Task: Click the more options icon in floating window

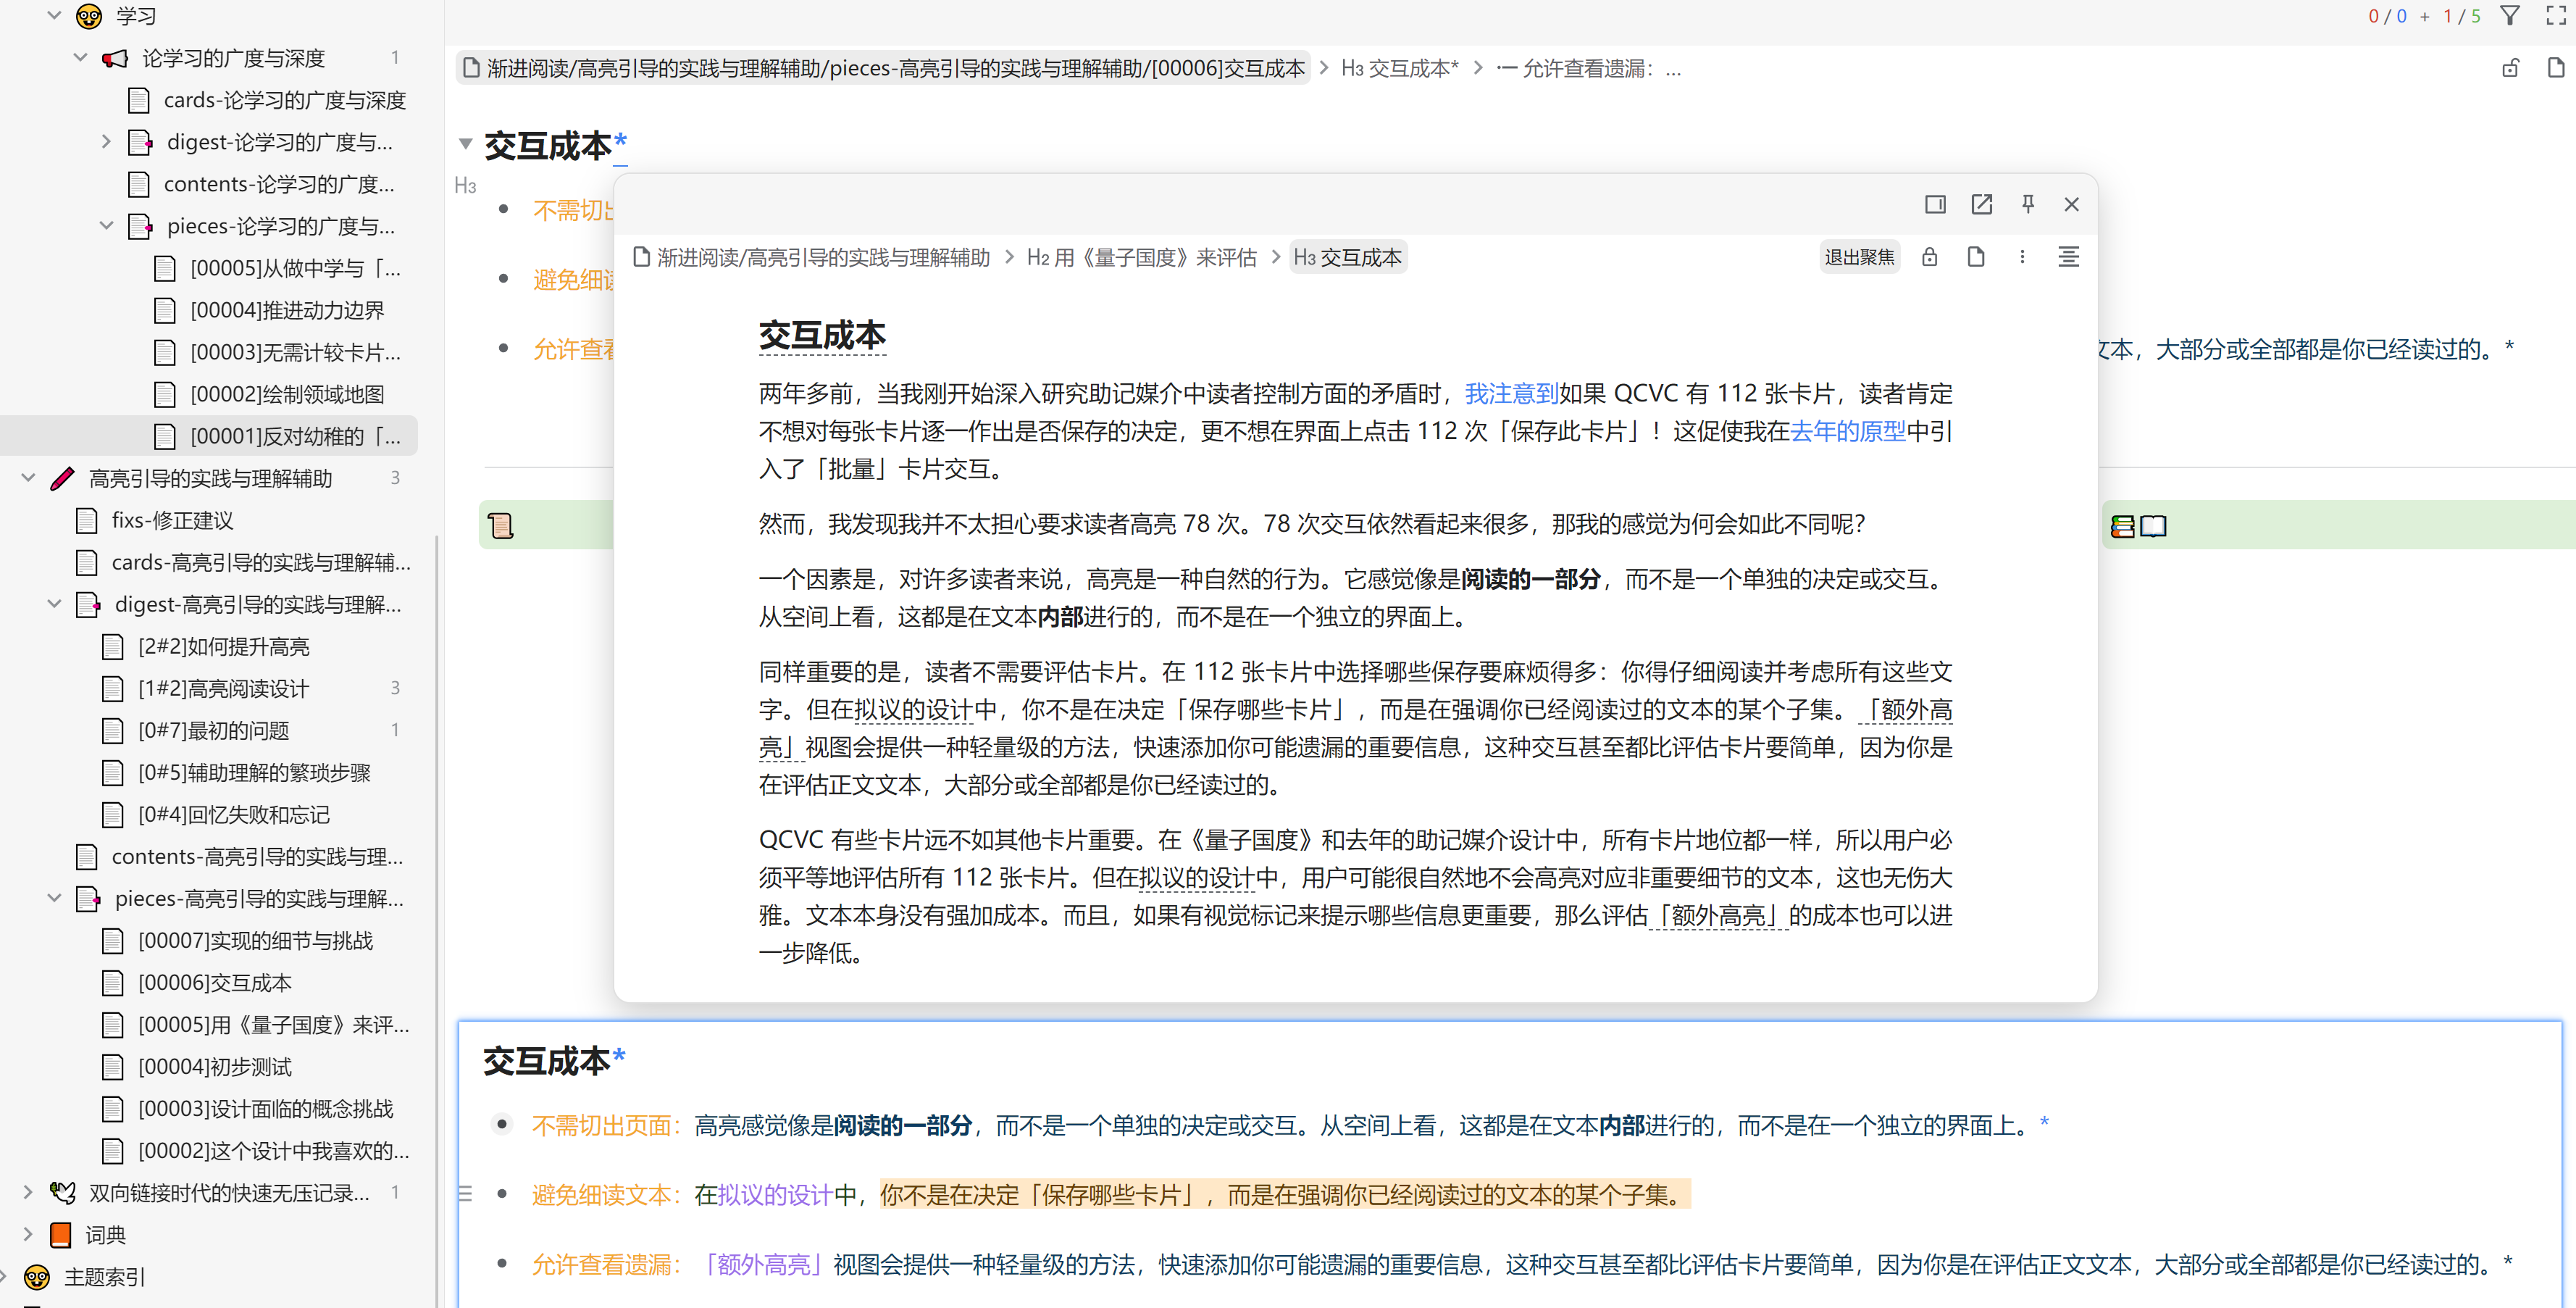Action: pos(2022,257)
